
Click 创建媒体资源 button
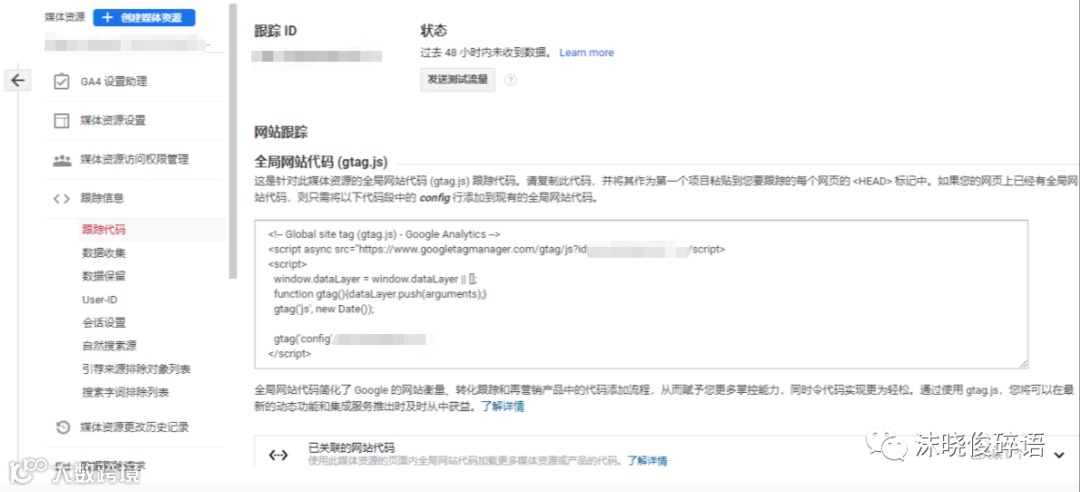tap(144, 18)
